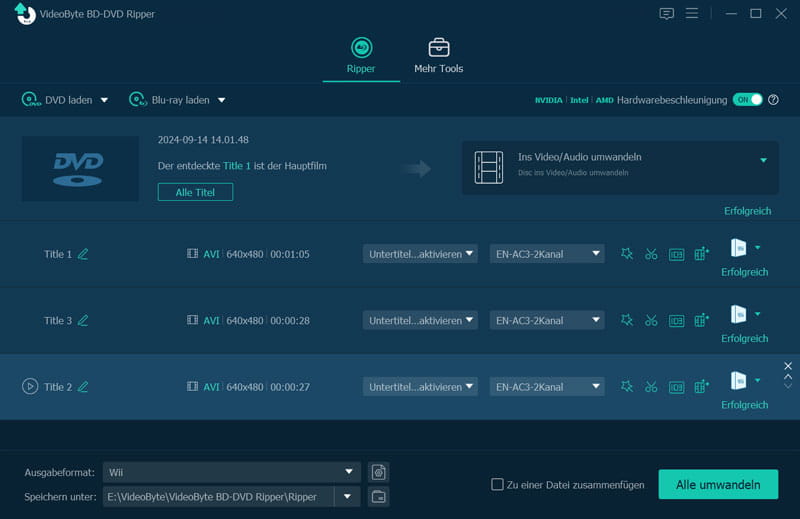Viewport: 800px width, 519px height.
Task: Open audio track dropdown for Title 1
Action: coord(547,254)
